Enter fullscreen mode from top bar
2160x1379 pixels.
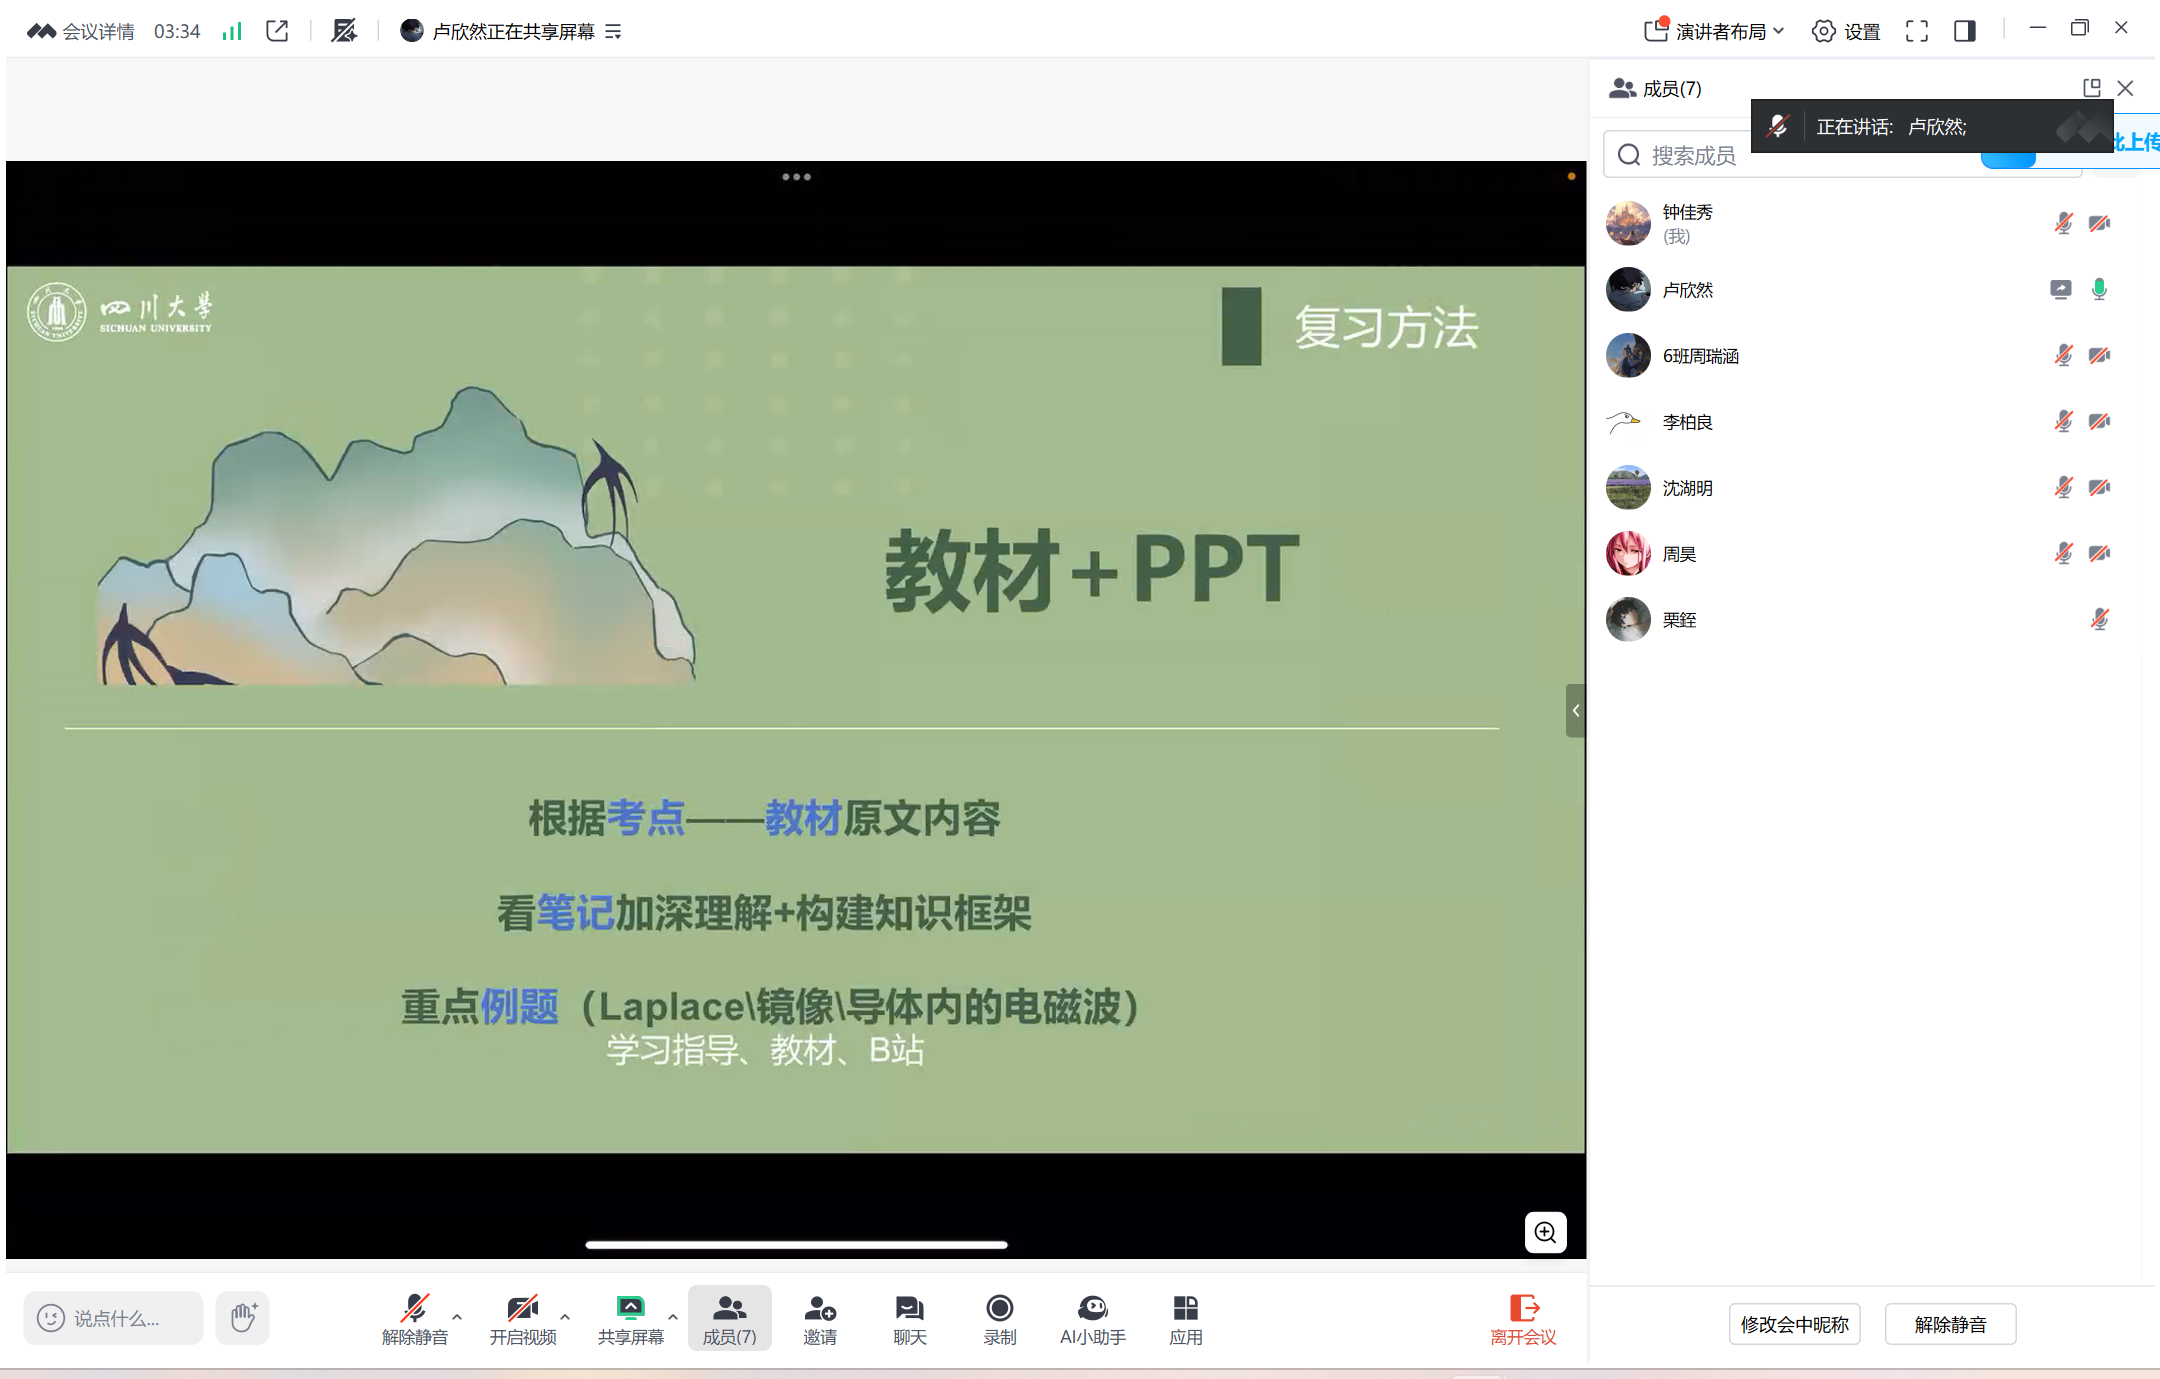[x=1916, y=31]
